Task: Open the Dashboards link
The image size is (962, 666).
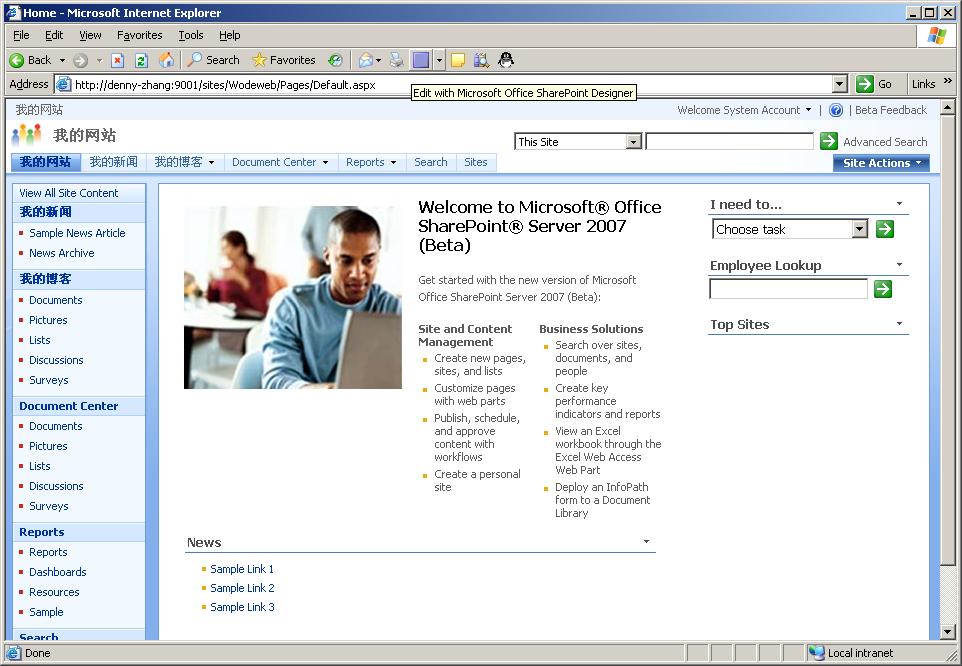Action: pos(58,572)
